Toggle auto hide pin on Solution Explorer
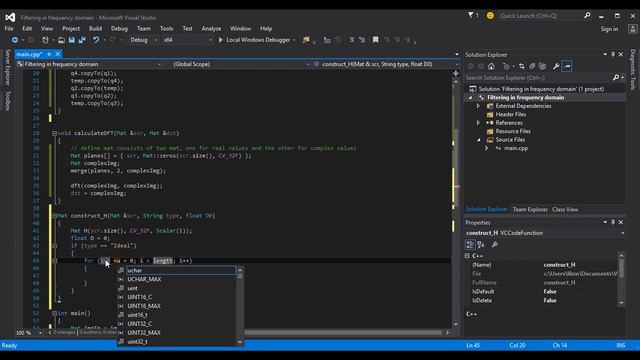Screen dimensions: 640x360 tap(613, 54)
